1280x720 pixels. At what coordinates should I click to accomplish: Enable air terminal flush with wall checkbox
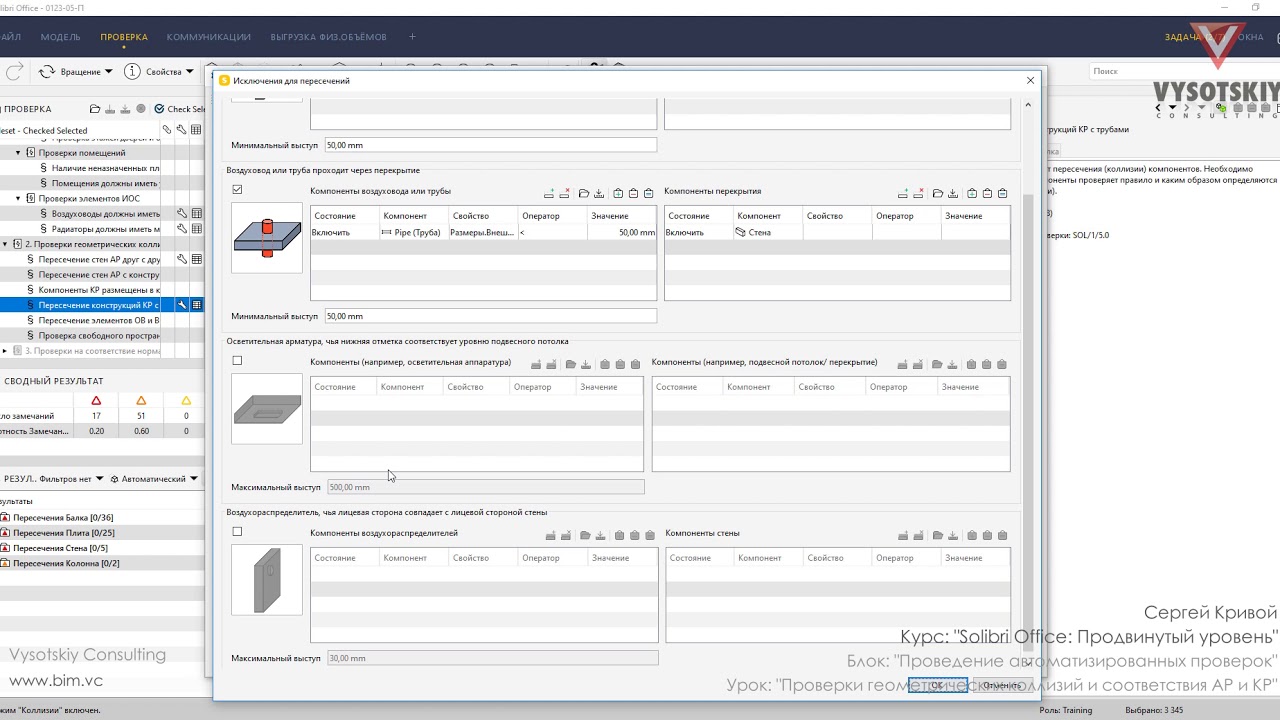point(237,532)
